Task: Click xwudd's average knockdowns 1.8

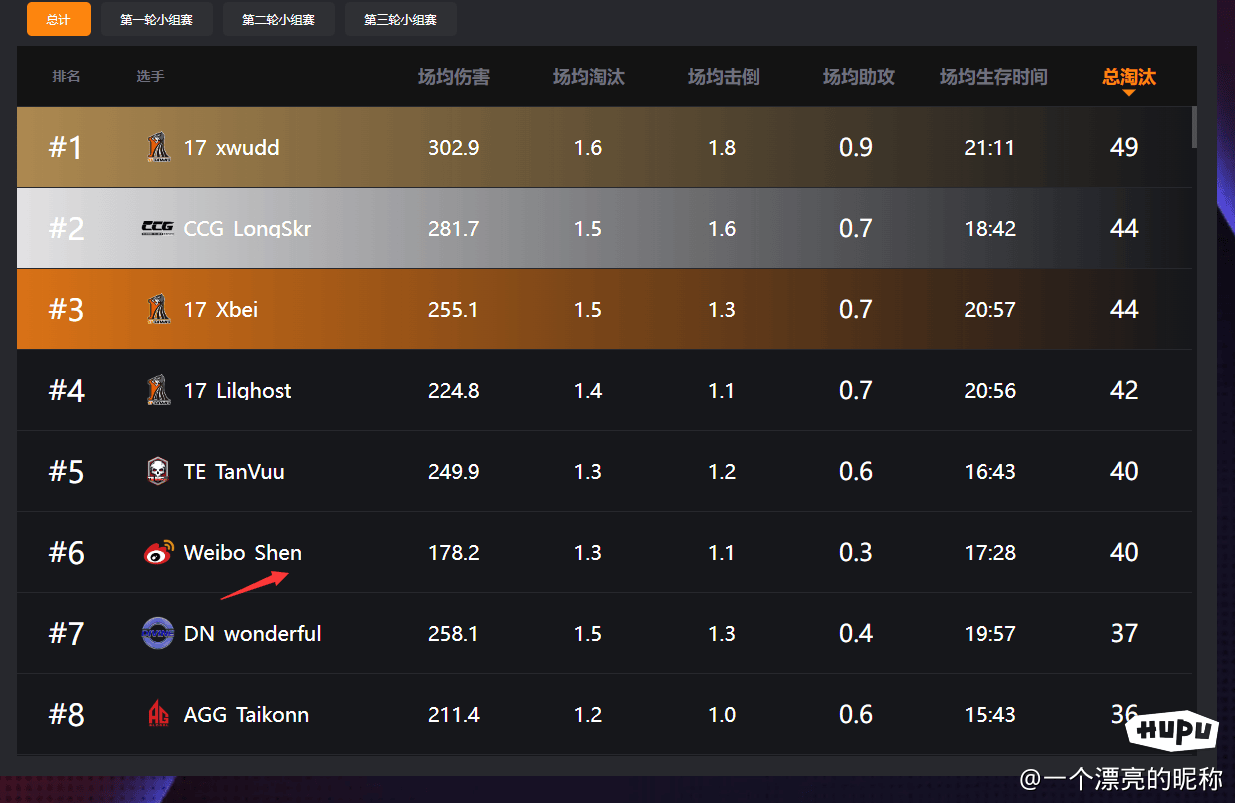Action: coord(722,148)
